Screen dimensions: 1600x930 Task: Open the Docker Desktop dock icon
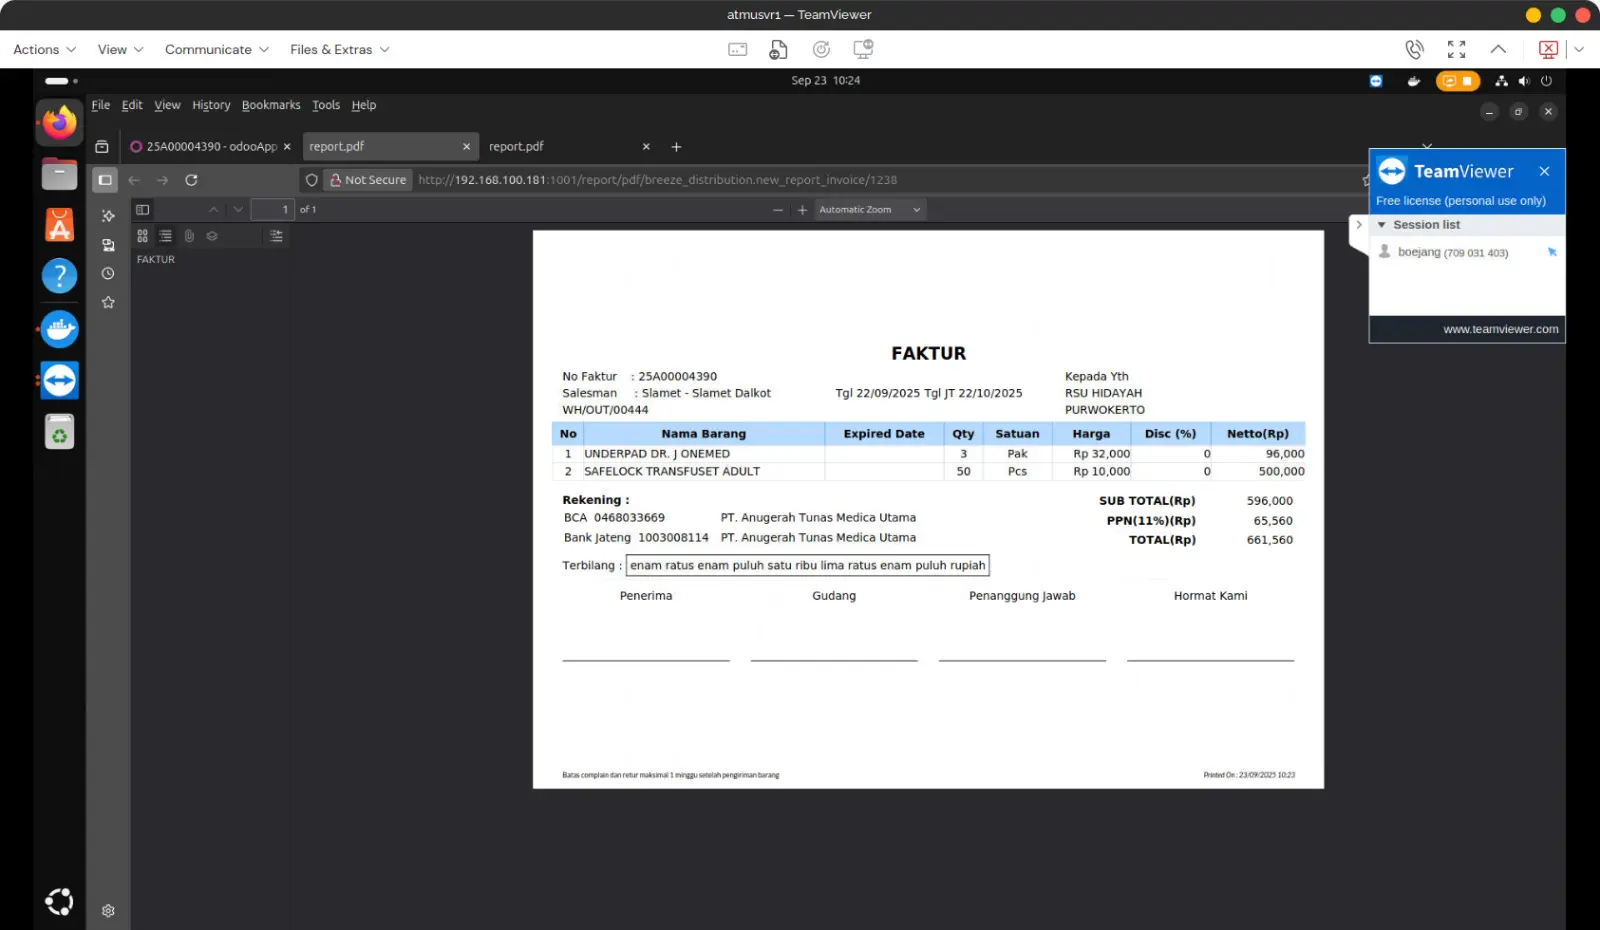pos(59,329)
